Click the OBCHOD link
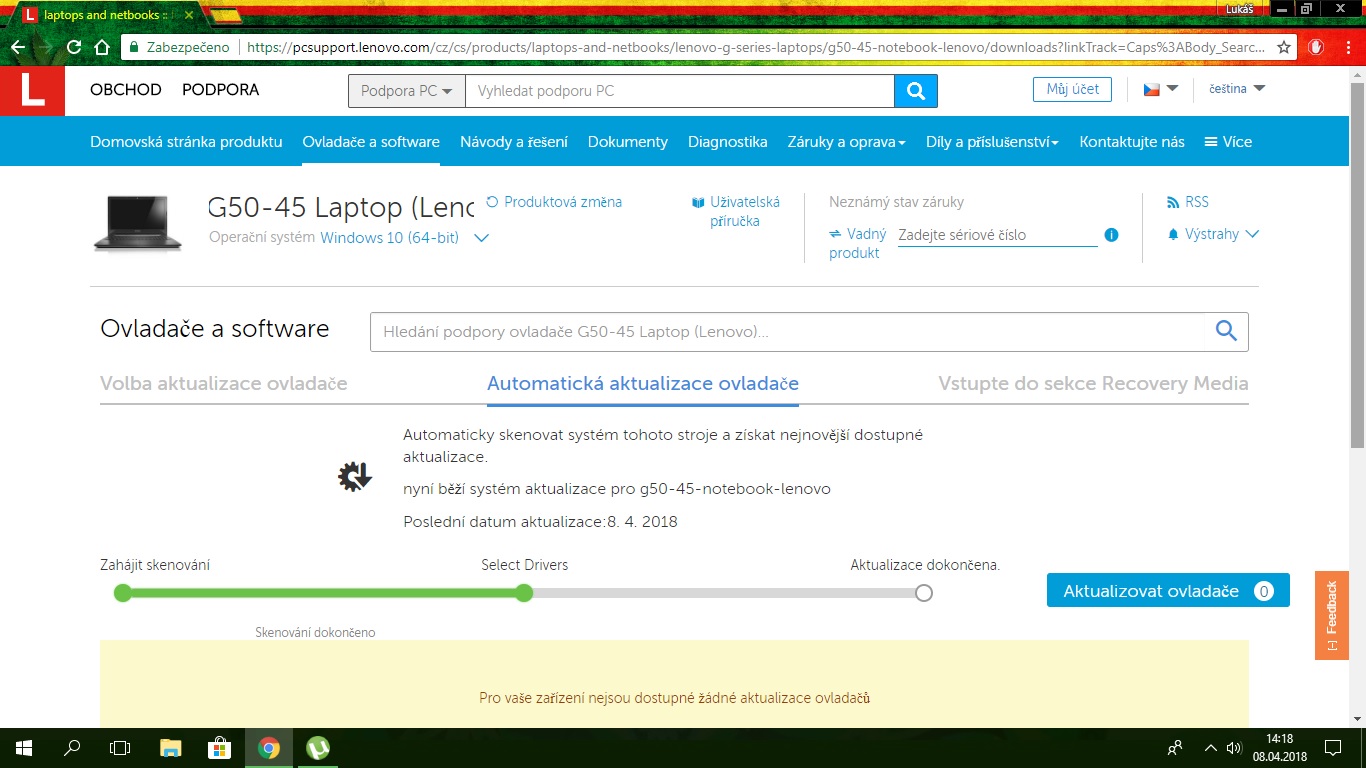1366x768 pixels. tap(126, 90)
